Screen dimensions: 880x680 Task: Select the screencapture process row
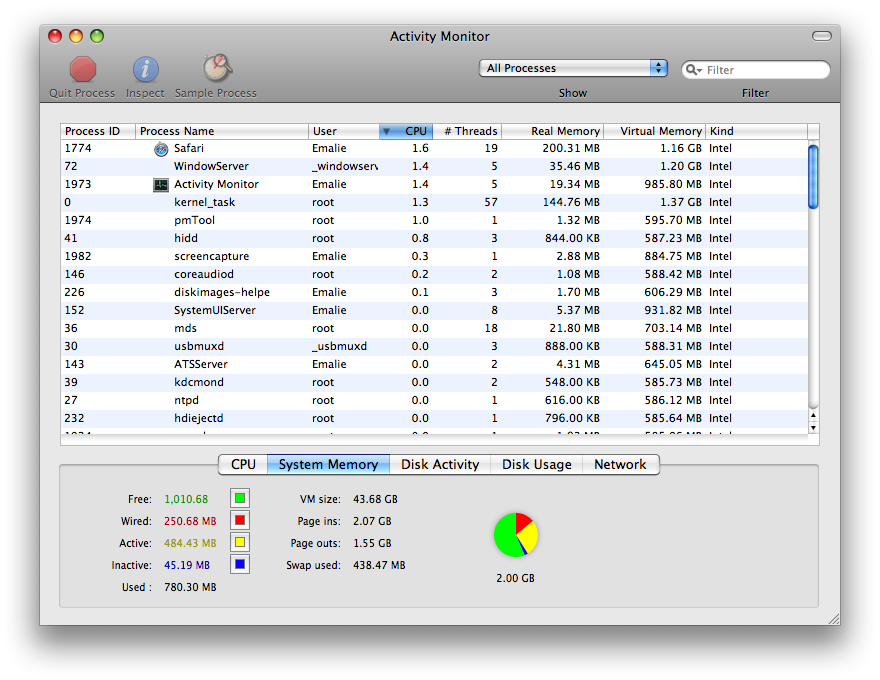tap(434, 256)
